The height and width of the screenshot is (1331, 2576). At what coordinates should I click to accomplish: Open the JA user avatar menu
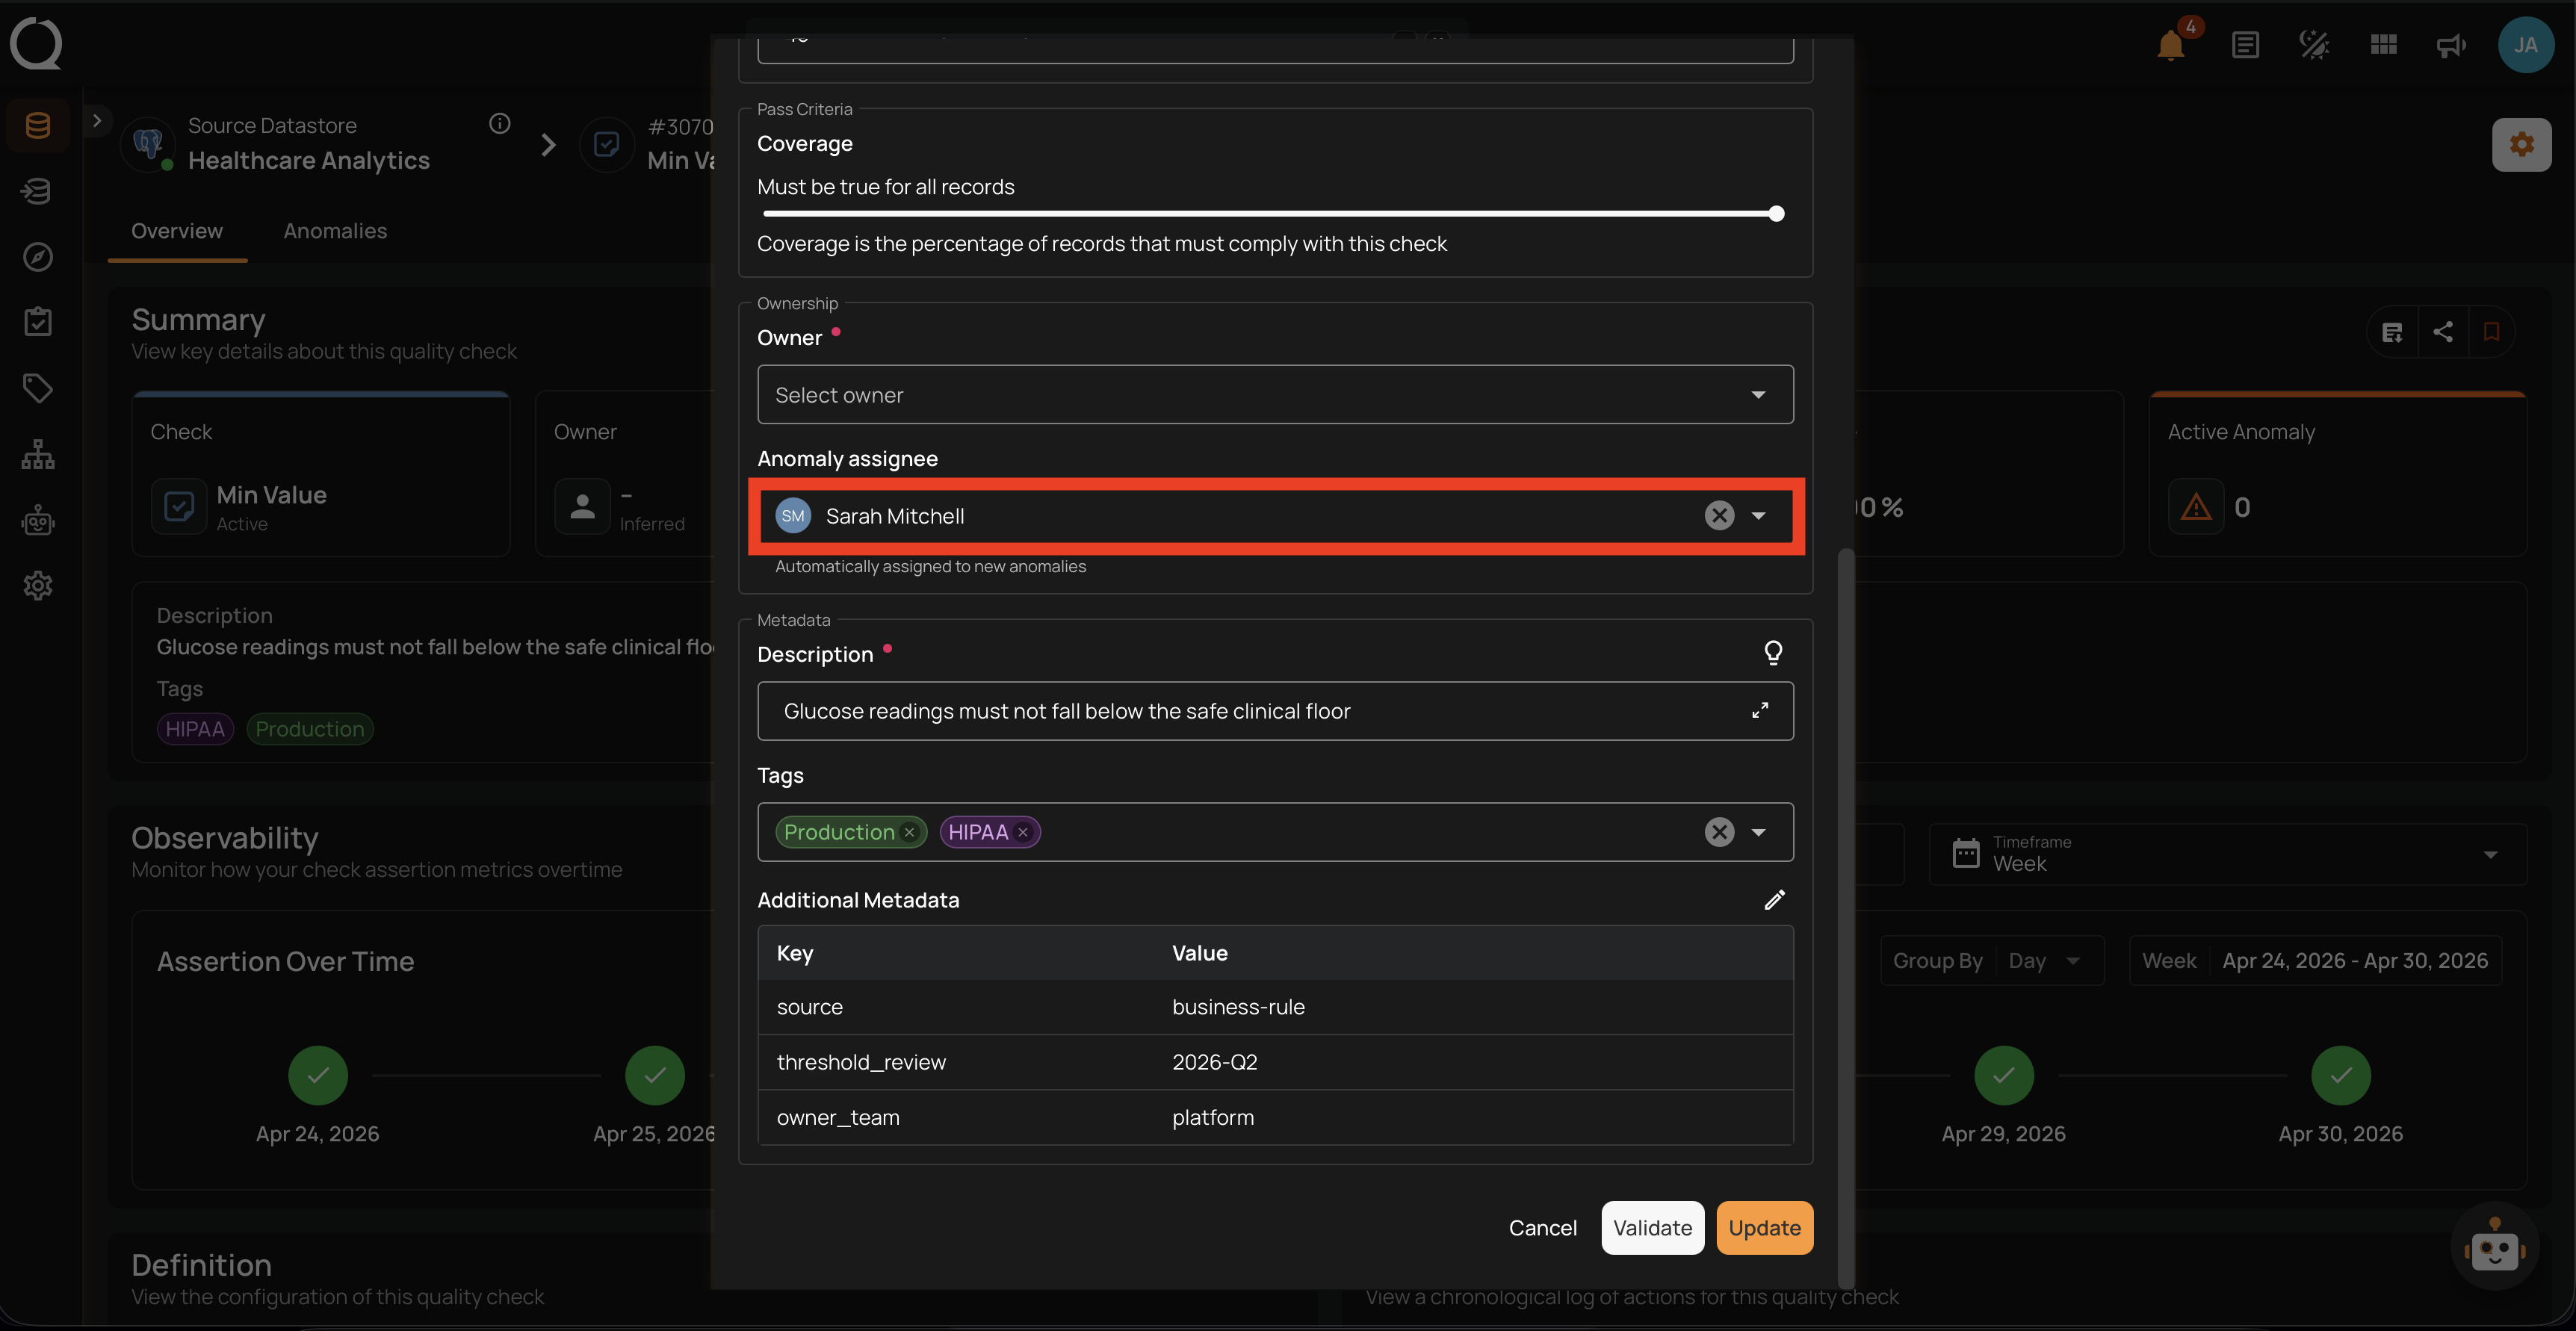coord(2525,45)
